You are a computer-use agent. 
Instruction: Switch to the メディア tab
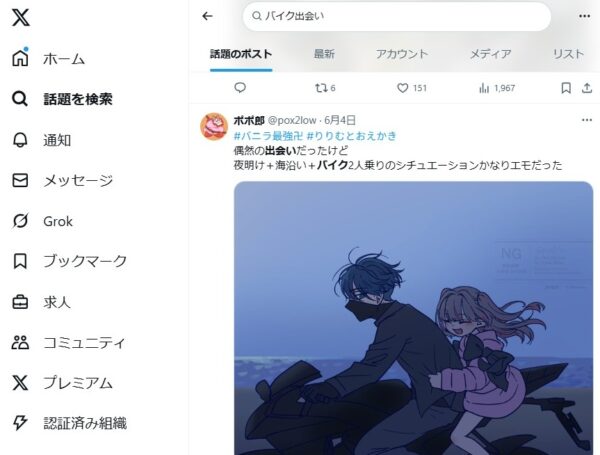[491, 54]
